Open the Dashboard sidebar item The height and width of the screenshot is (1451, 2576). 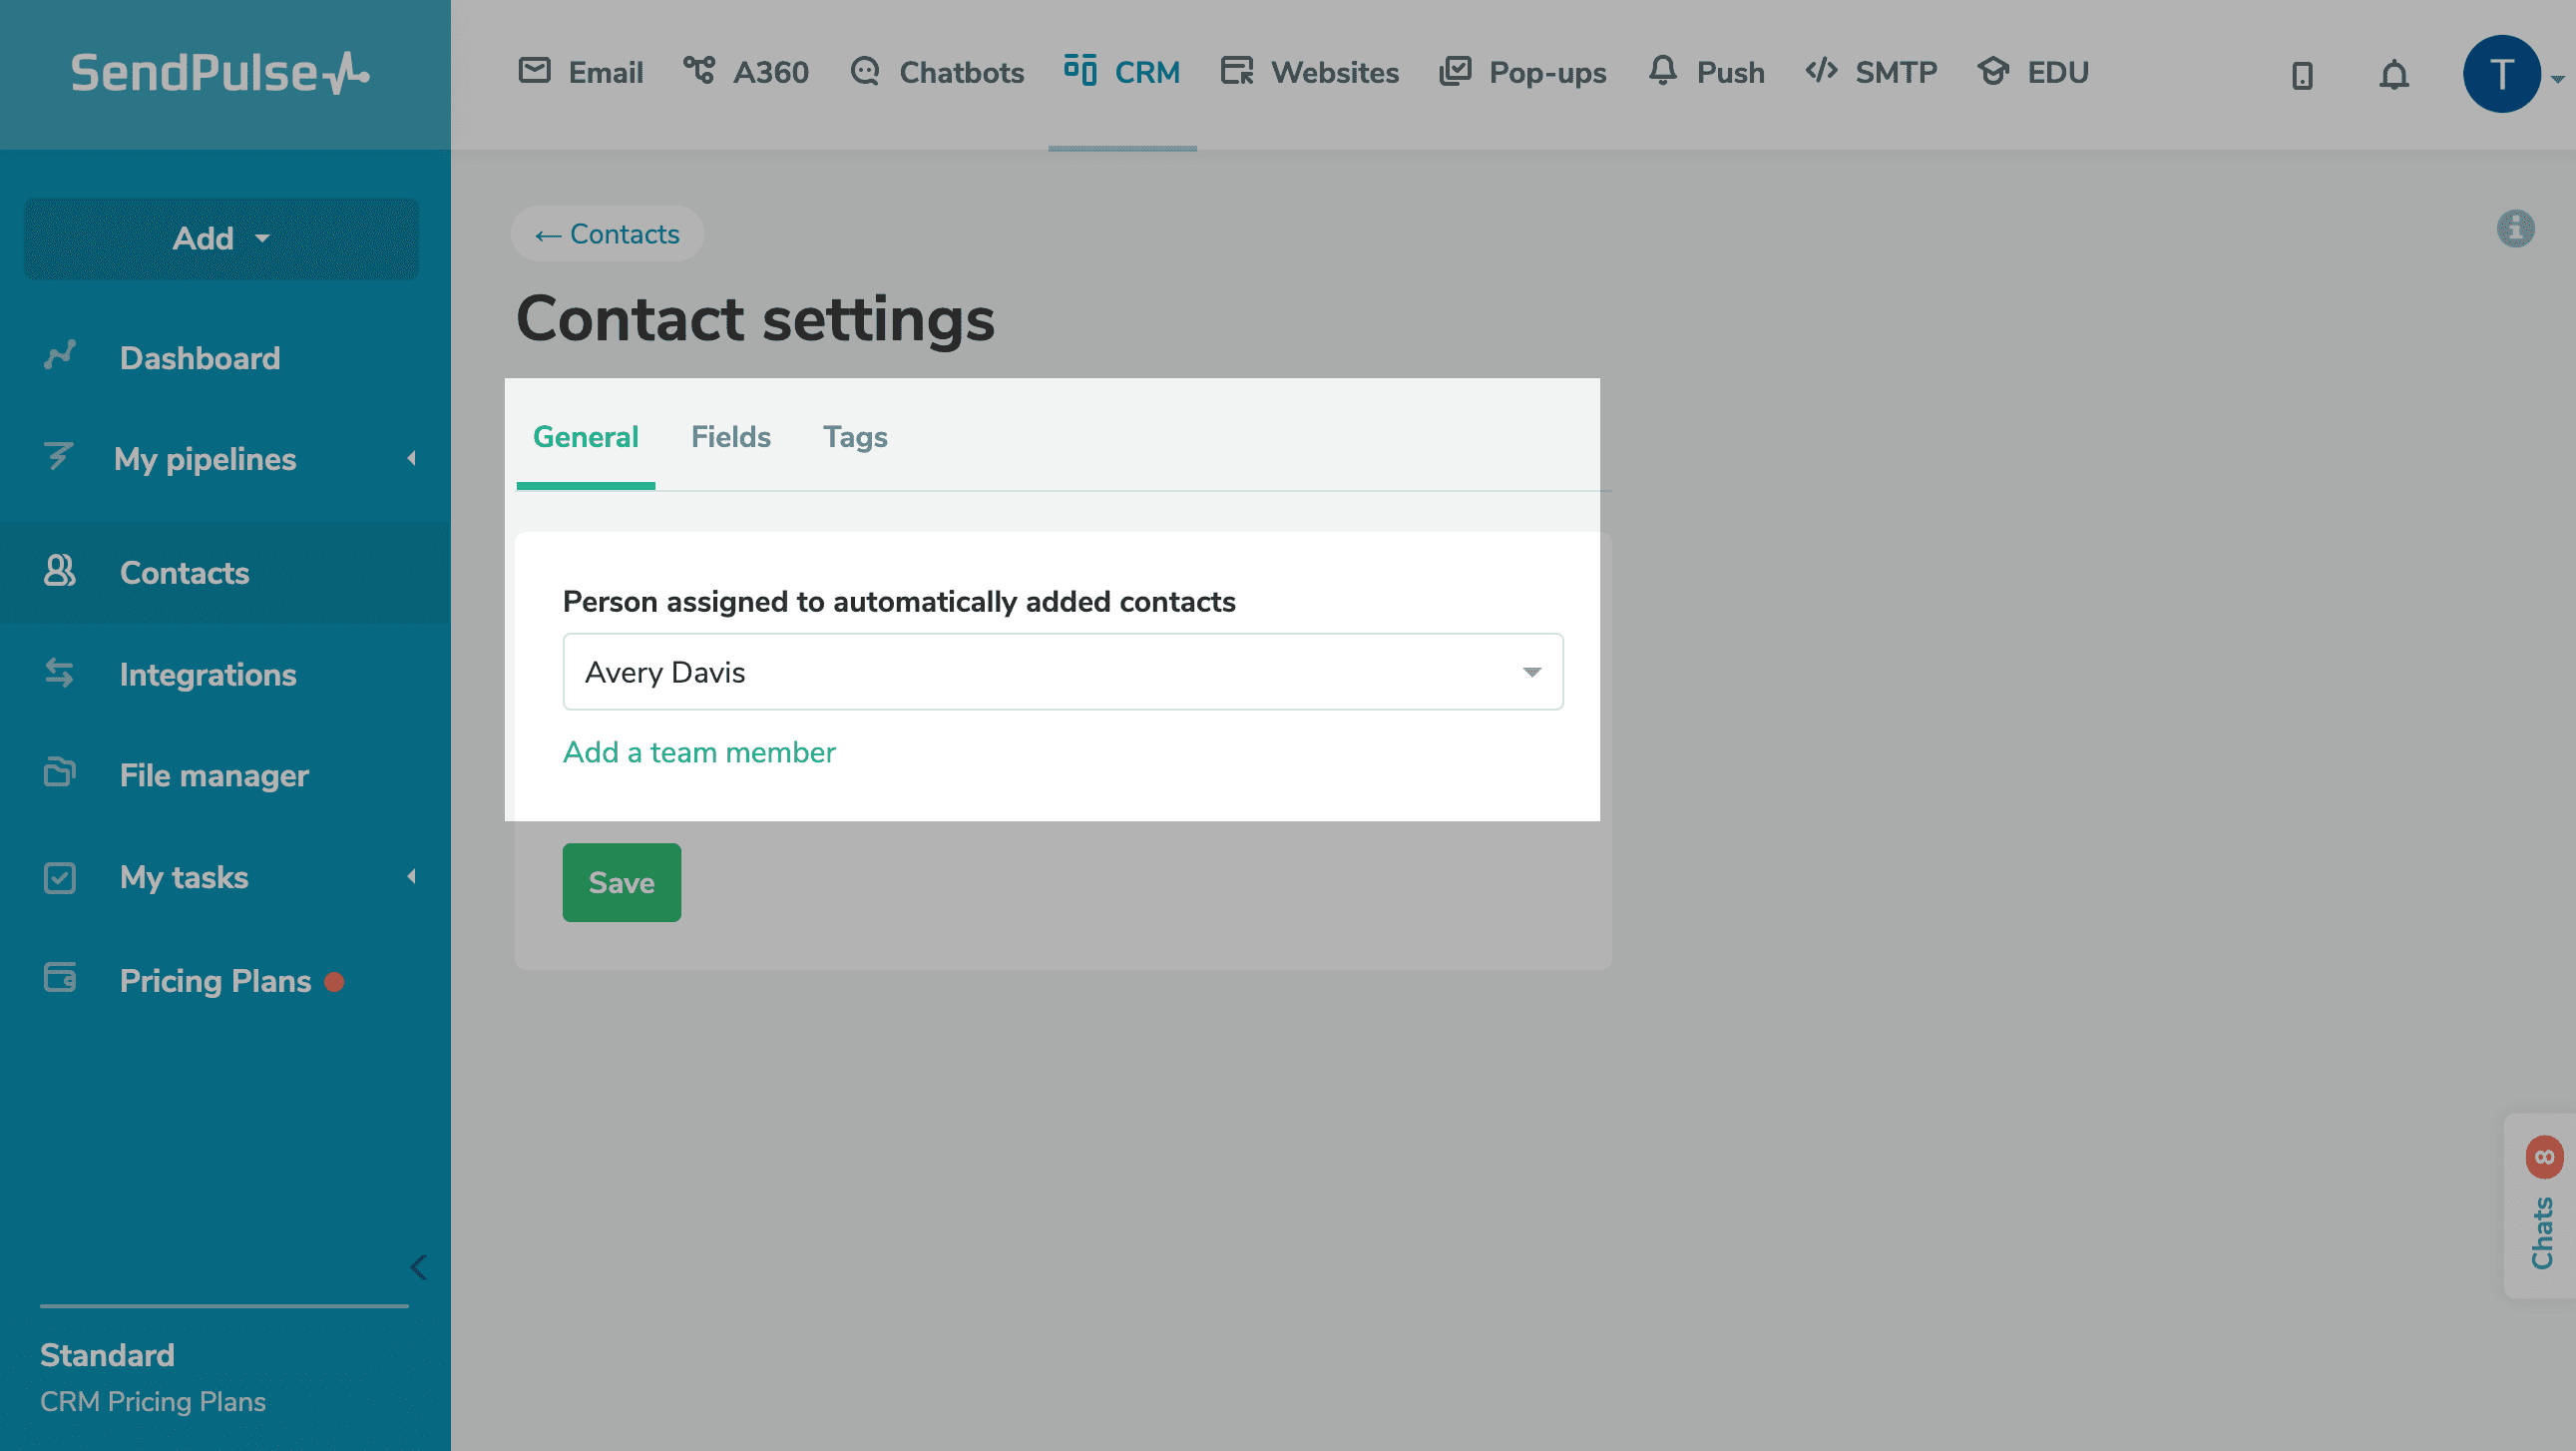(200, 358)
